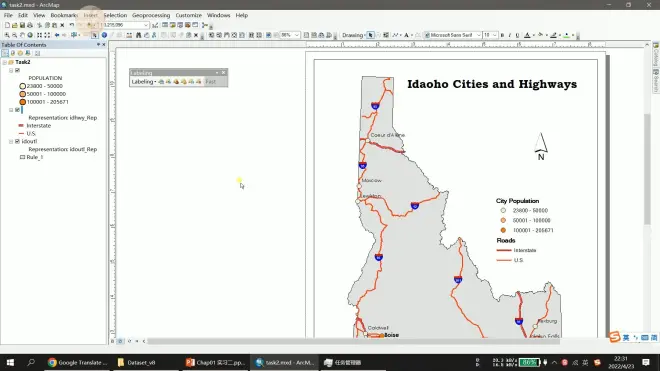The image size is (660, 371).
Task: Open the Customize menu
Action: (189, 15)
